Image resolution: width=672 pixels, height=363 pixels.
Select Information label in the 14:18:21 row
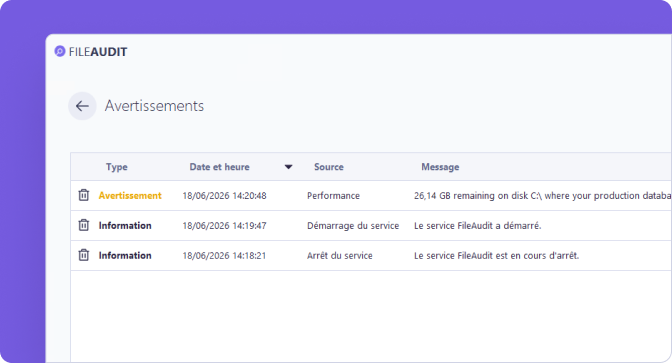(125, 255)
